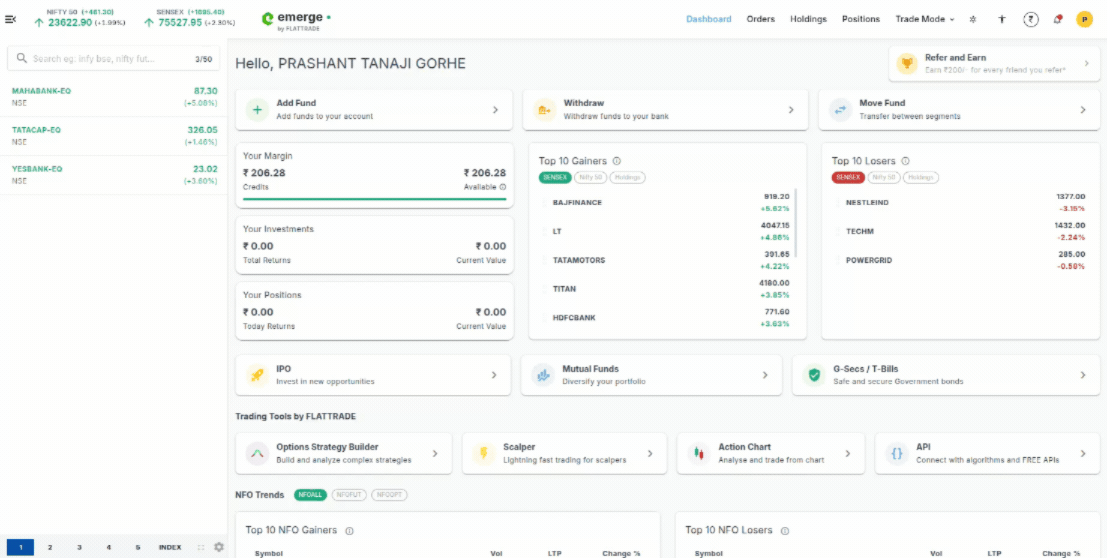Click the G-Secs / T-Bills chevron
The width and height of the screenshot is (1107, 558).
[x=1083, y=375]
